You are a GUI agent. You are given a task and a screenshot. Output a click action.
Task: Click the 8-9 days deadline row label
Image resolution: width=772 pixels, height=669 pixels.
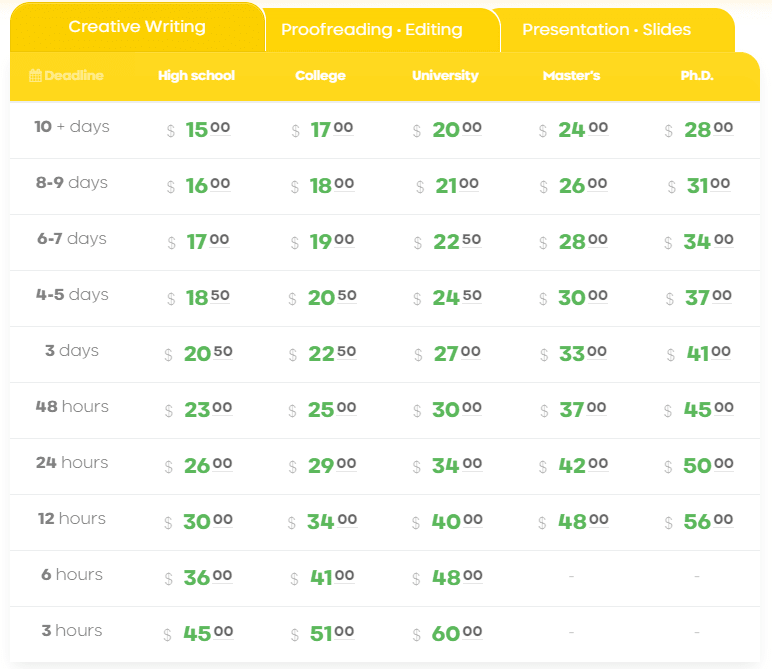click(x=71, y=183)
